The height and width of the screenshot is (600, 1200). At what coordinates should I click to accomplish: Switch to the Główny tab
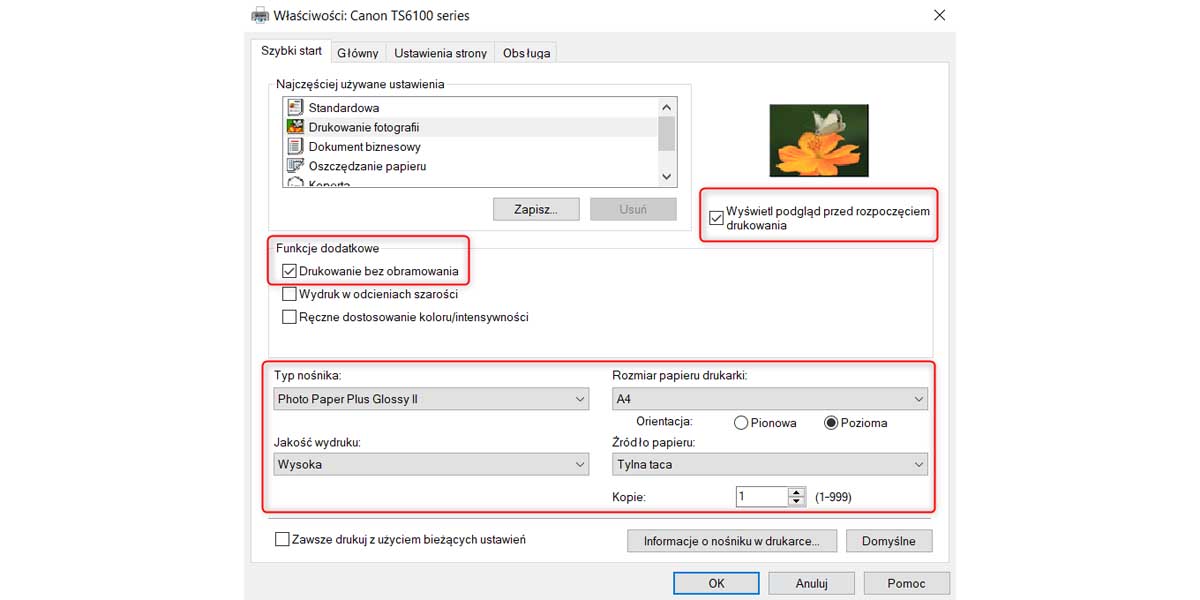tap(357, 53)
